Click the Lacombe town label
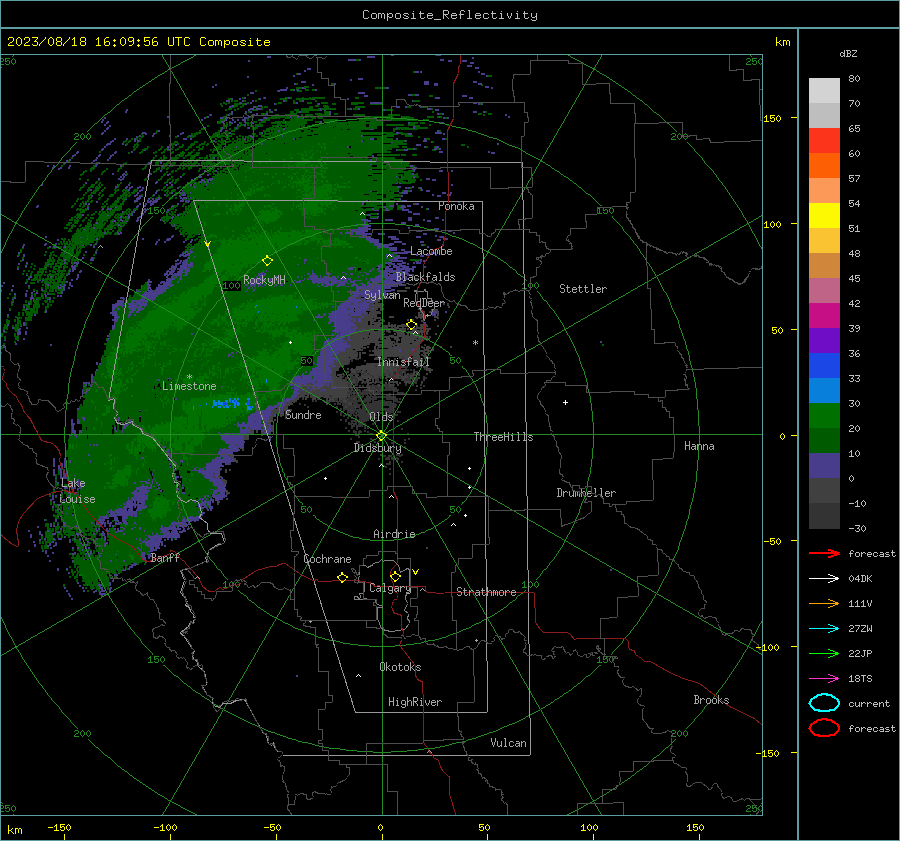Image resolution: width=900 pixels, height=841 pixels. tap(431, 251)
